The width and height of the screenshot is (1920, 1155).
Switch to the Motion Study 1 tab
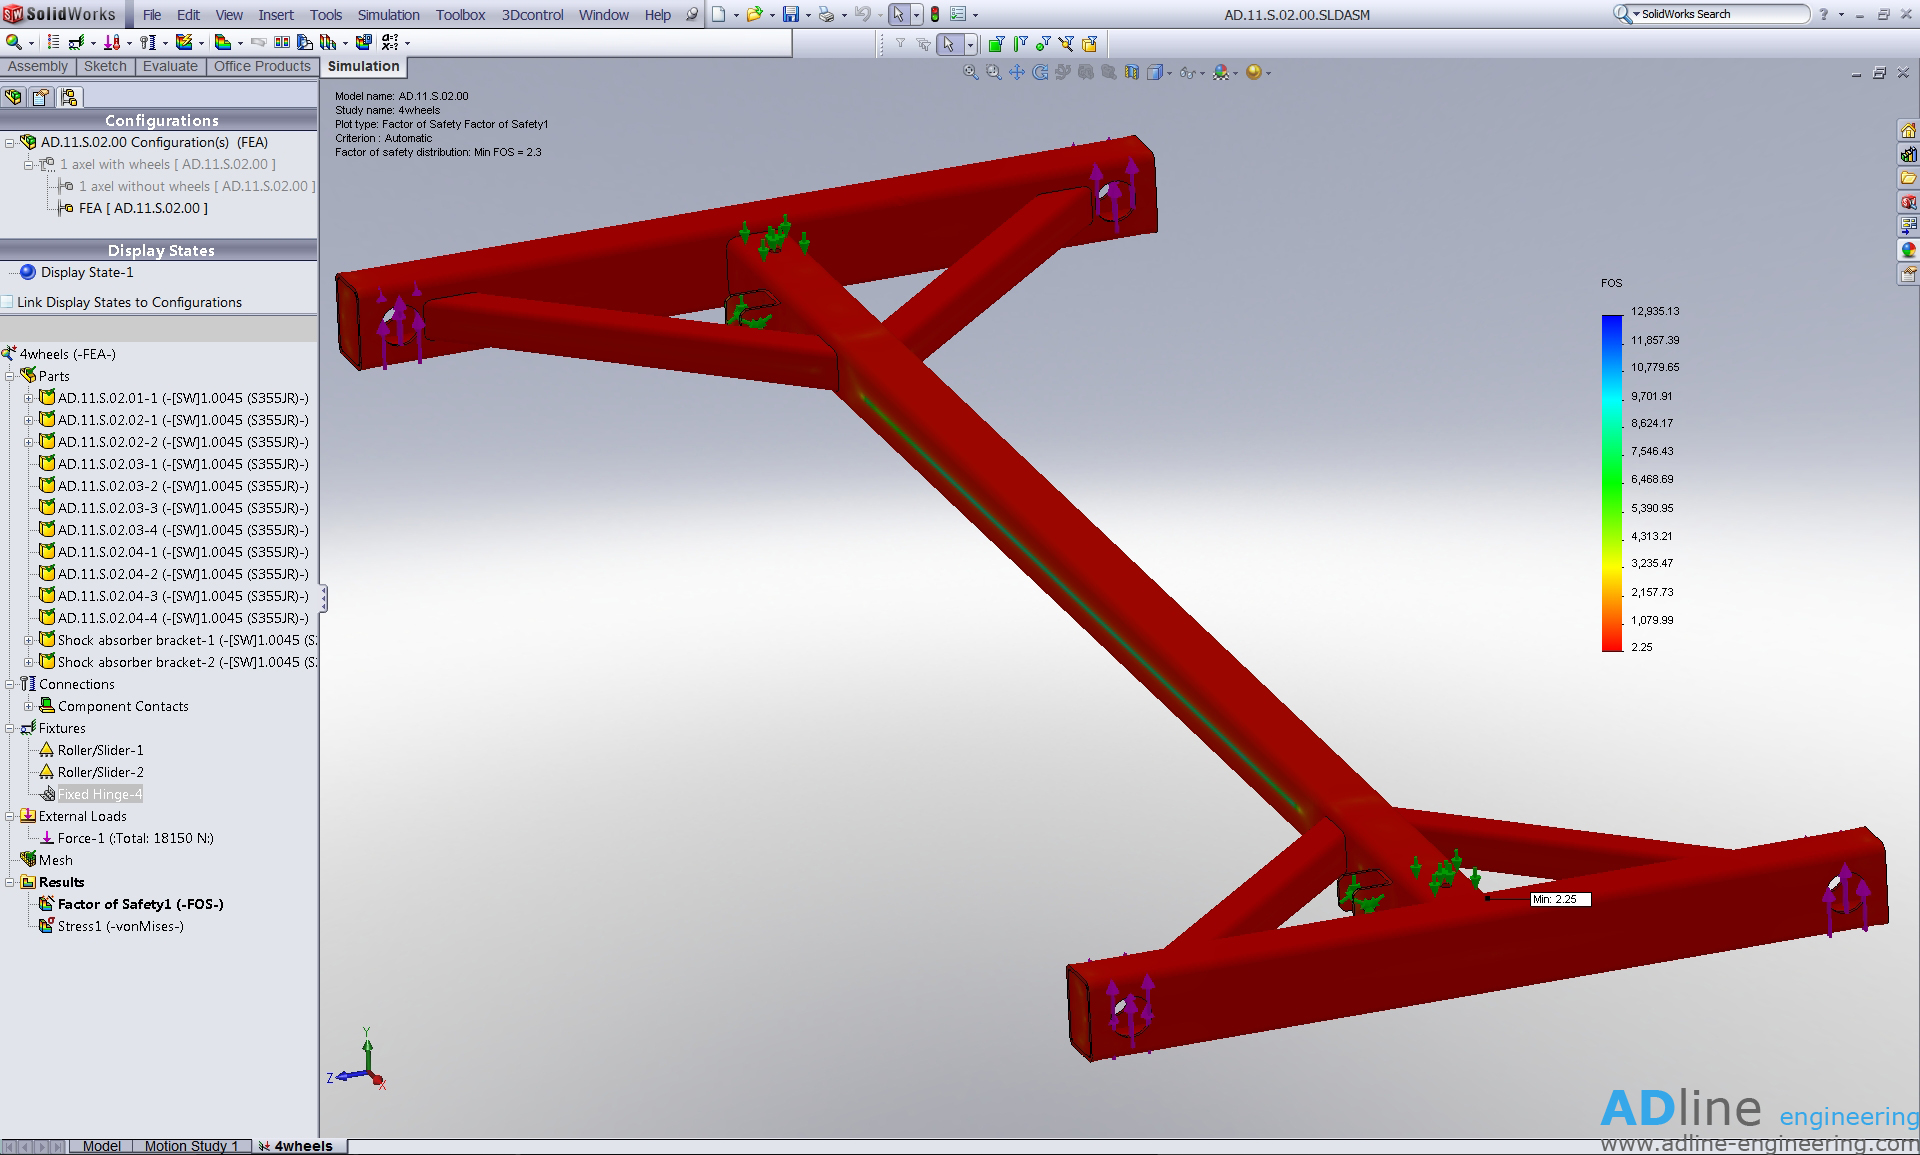(x=191, y=1146)
